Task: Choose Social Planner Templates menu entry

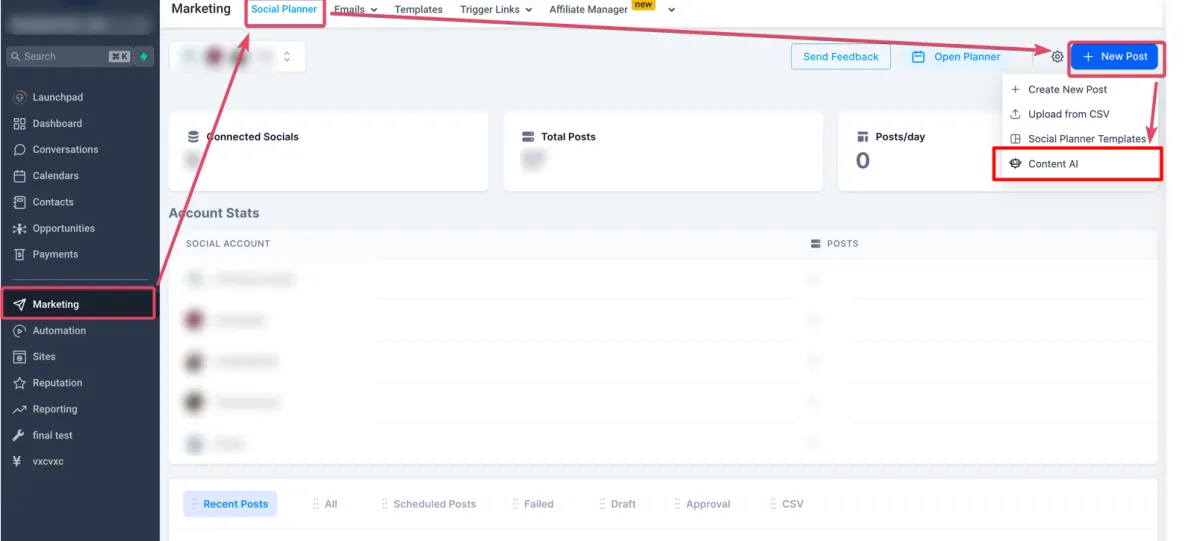Action: pos(1082,139)
